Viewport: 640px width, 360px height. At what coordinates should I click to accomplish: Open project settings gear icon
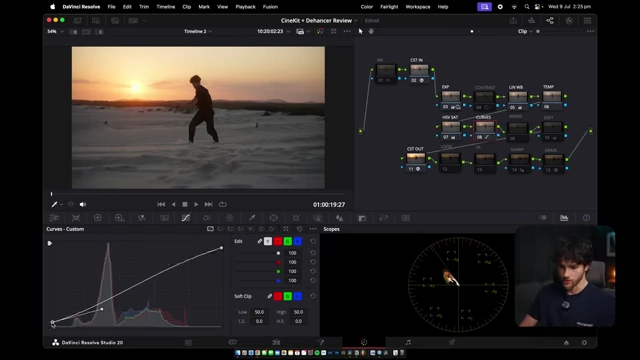click(x=584, y=343)
